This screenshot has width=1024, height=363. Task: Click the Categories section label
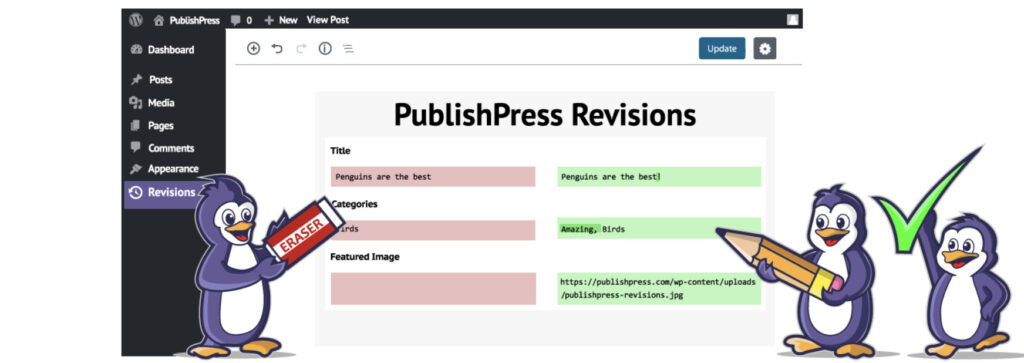[x=354, y=204]
